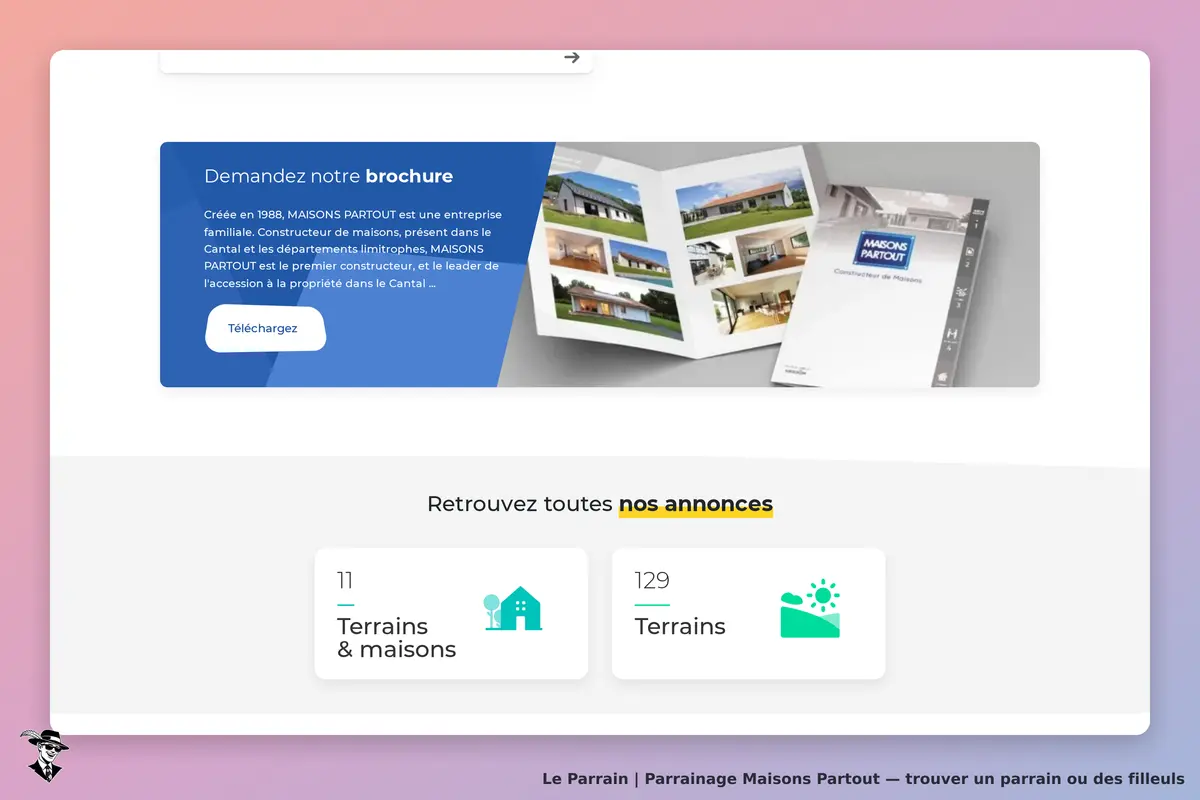The image size is (1200, 800).
Task: Click the sunny hillside terrain icon
Action: click(810, 608)
